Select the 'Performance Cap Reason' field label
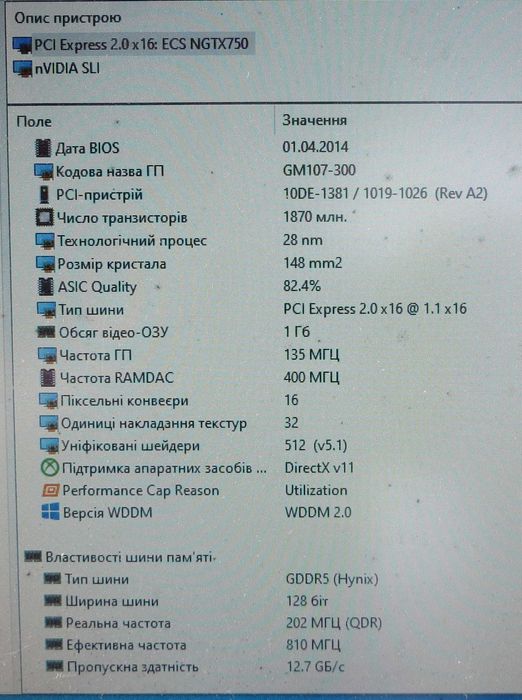The height and width of the screenshot is (700, 522). tap(141, 491)
